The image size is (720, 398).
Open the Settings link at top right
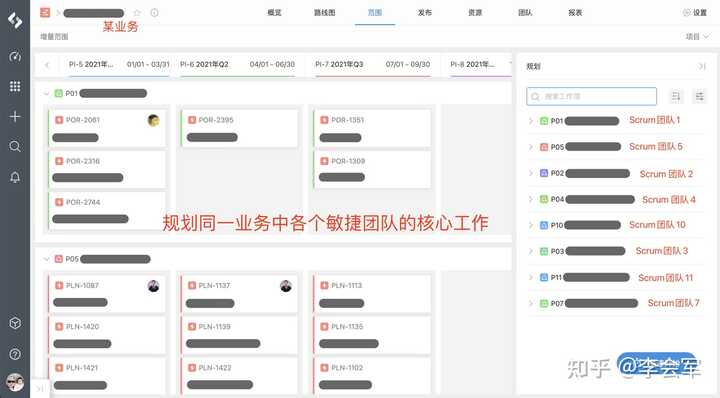(x=695, y=13)
